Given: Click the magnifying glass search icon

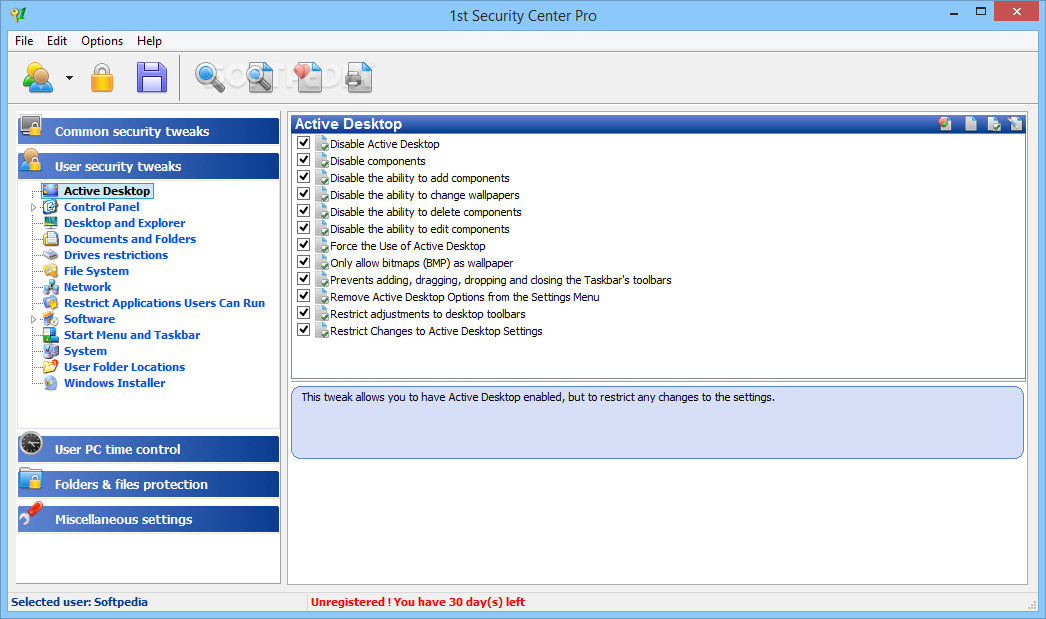Looking at the screenshot, I should [209, 77].
